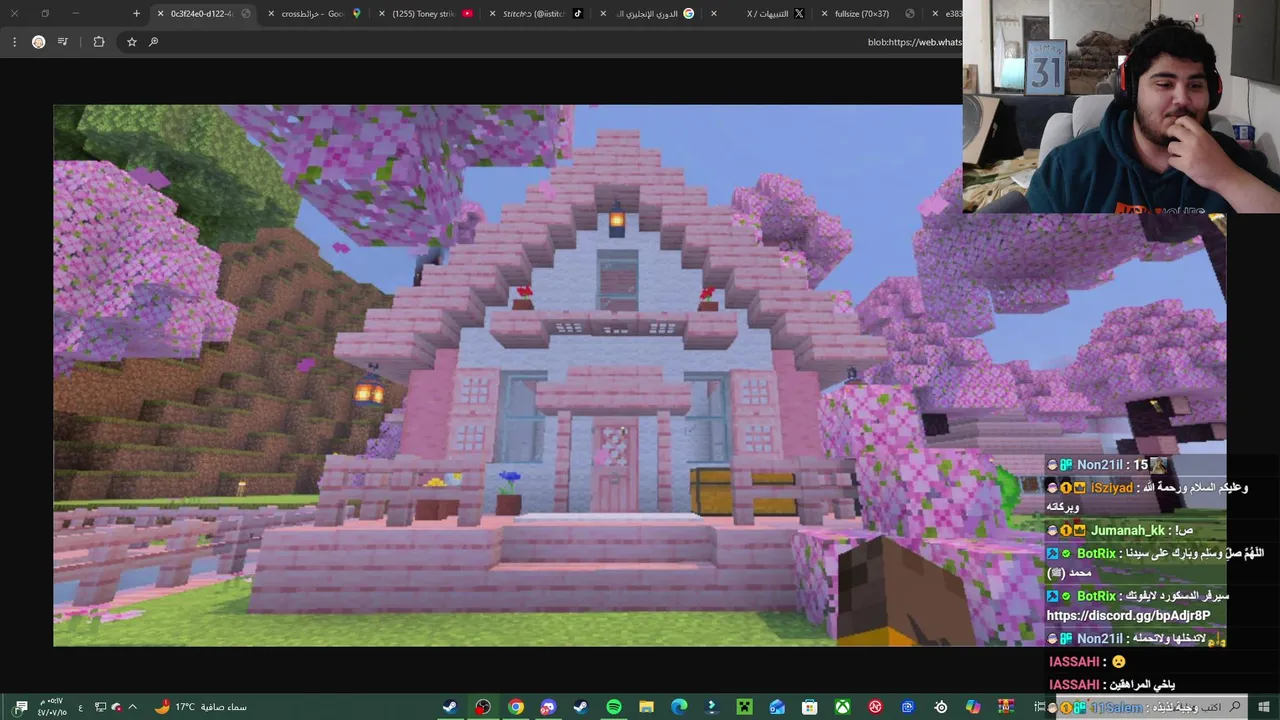
Task: Click Jumanah_kk username in chat overlay
Action: point(1127,530)
